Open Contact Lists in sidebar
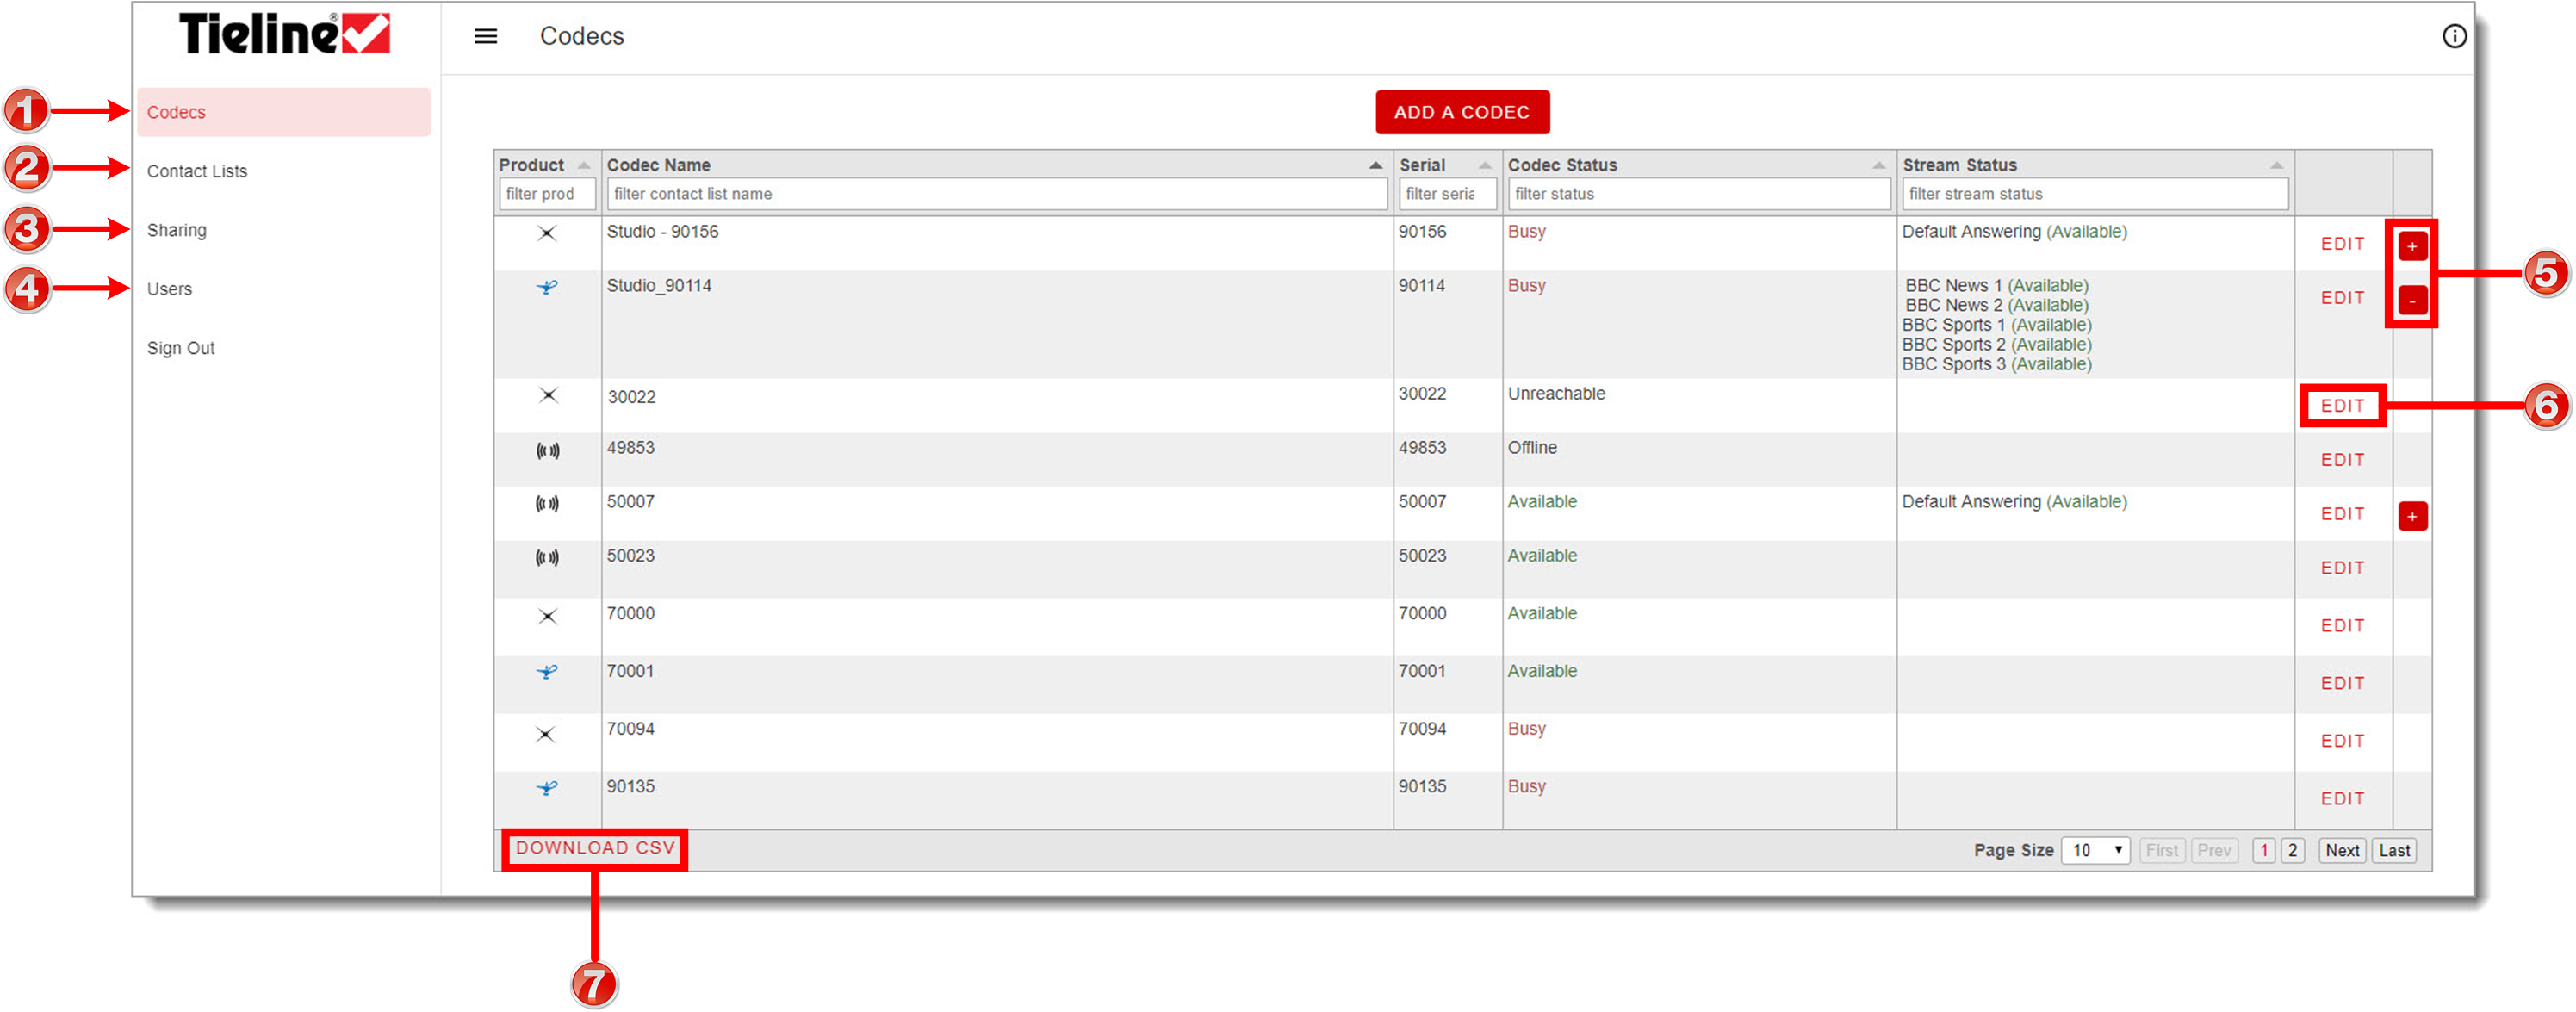 coord(197,172)
